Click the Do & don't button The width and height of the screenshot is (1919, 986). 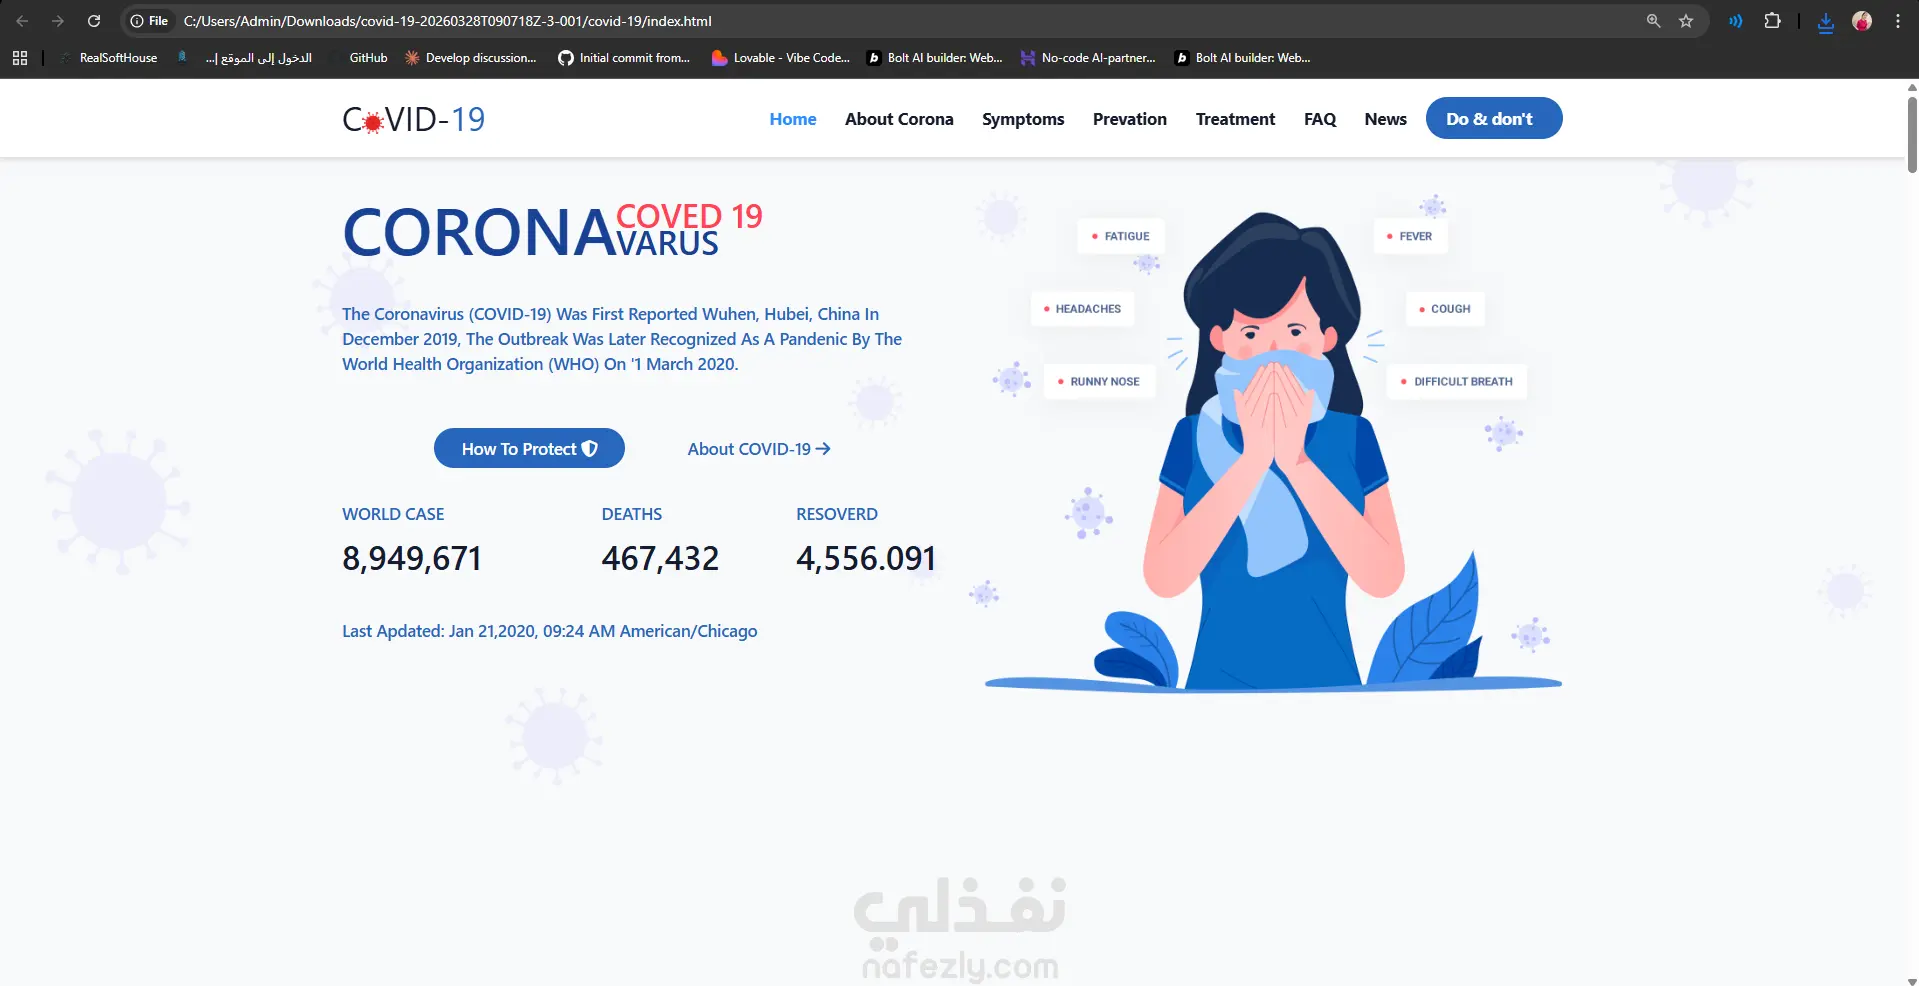pyautogui.click(x=1494, y=118)
